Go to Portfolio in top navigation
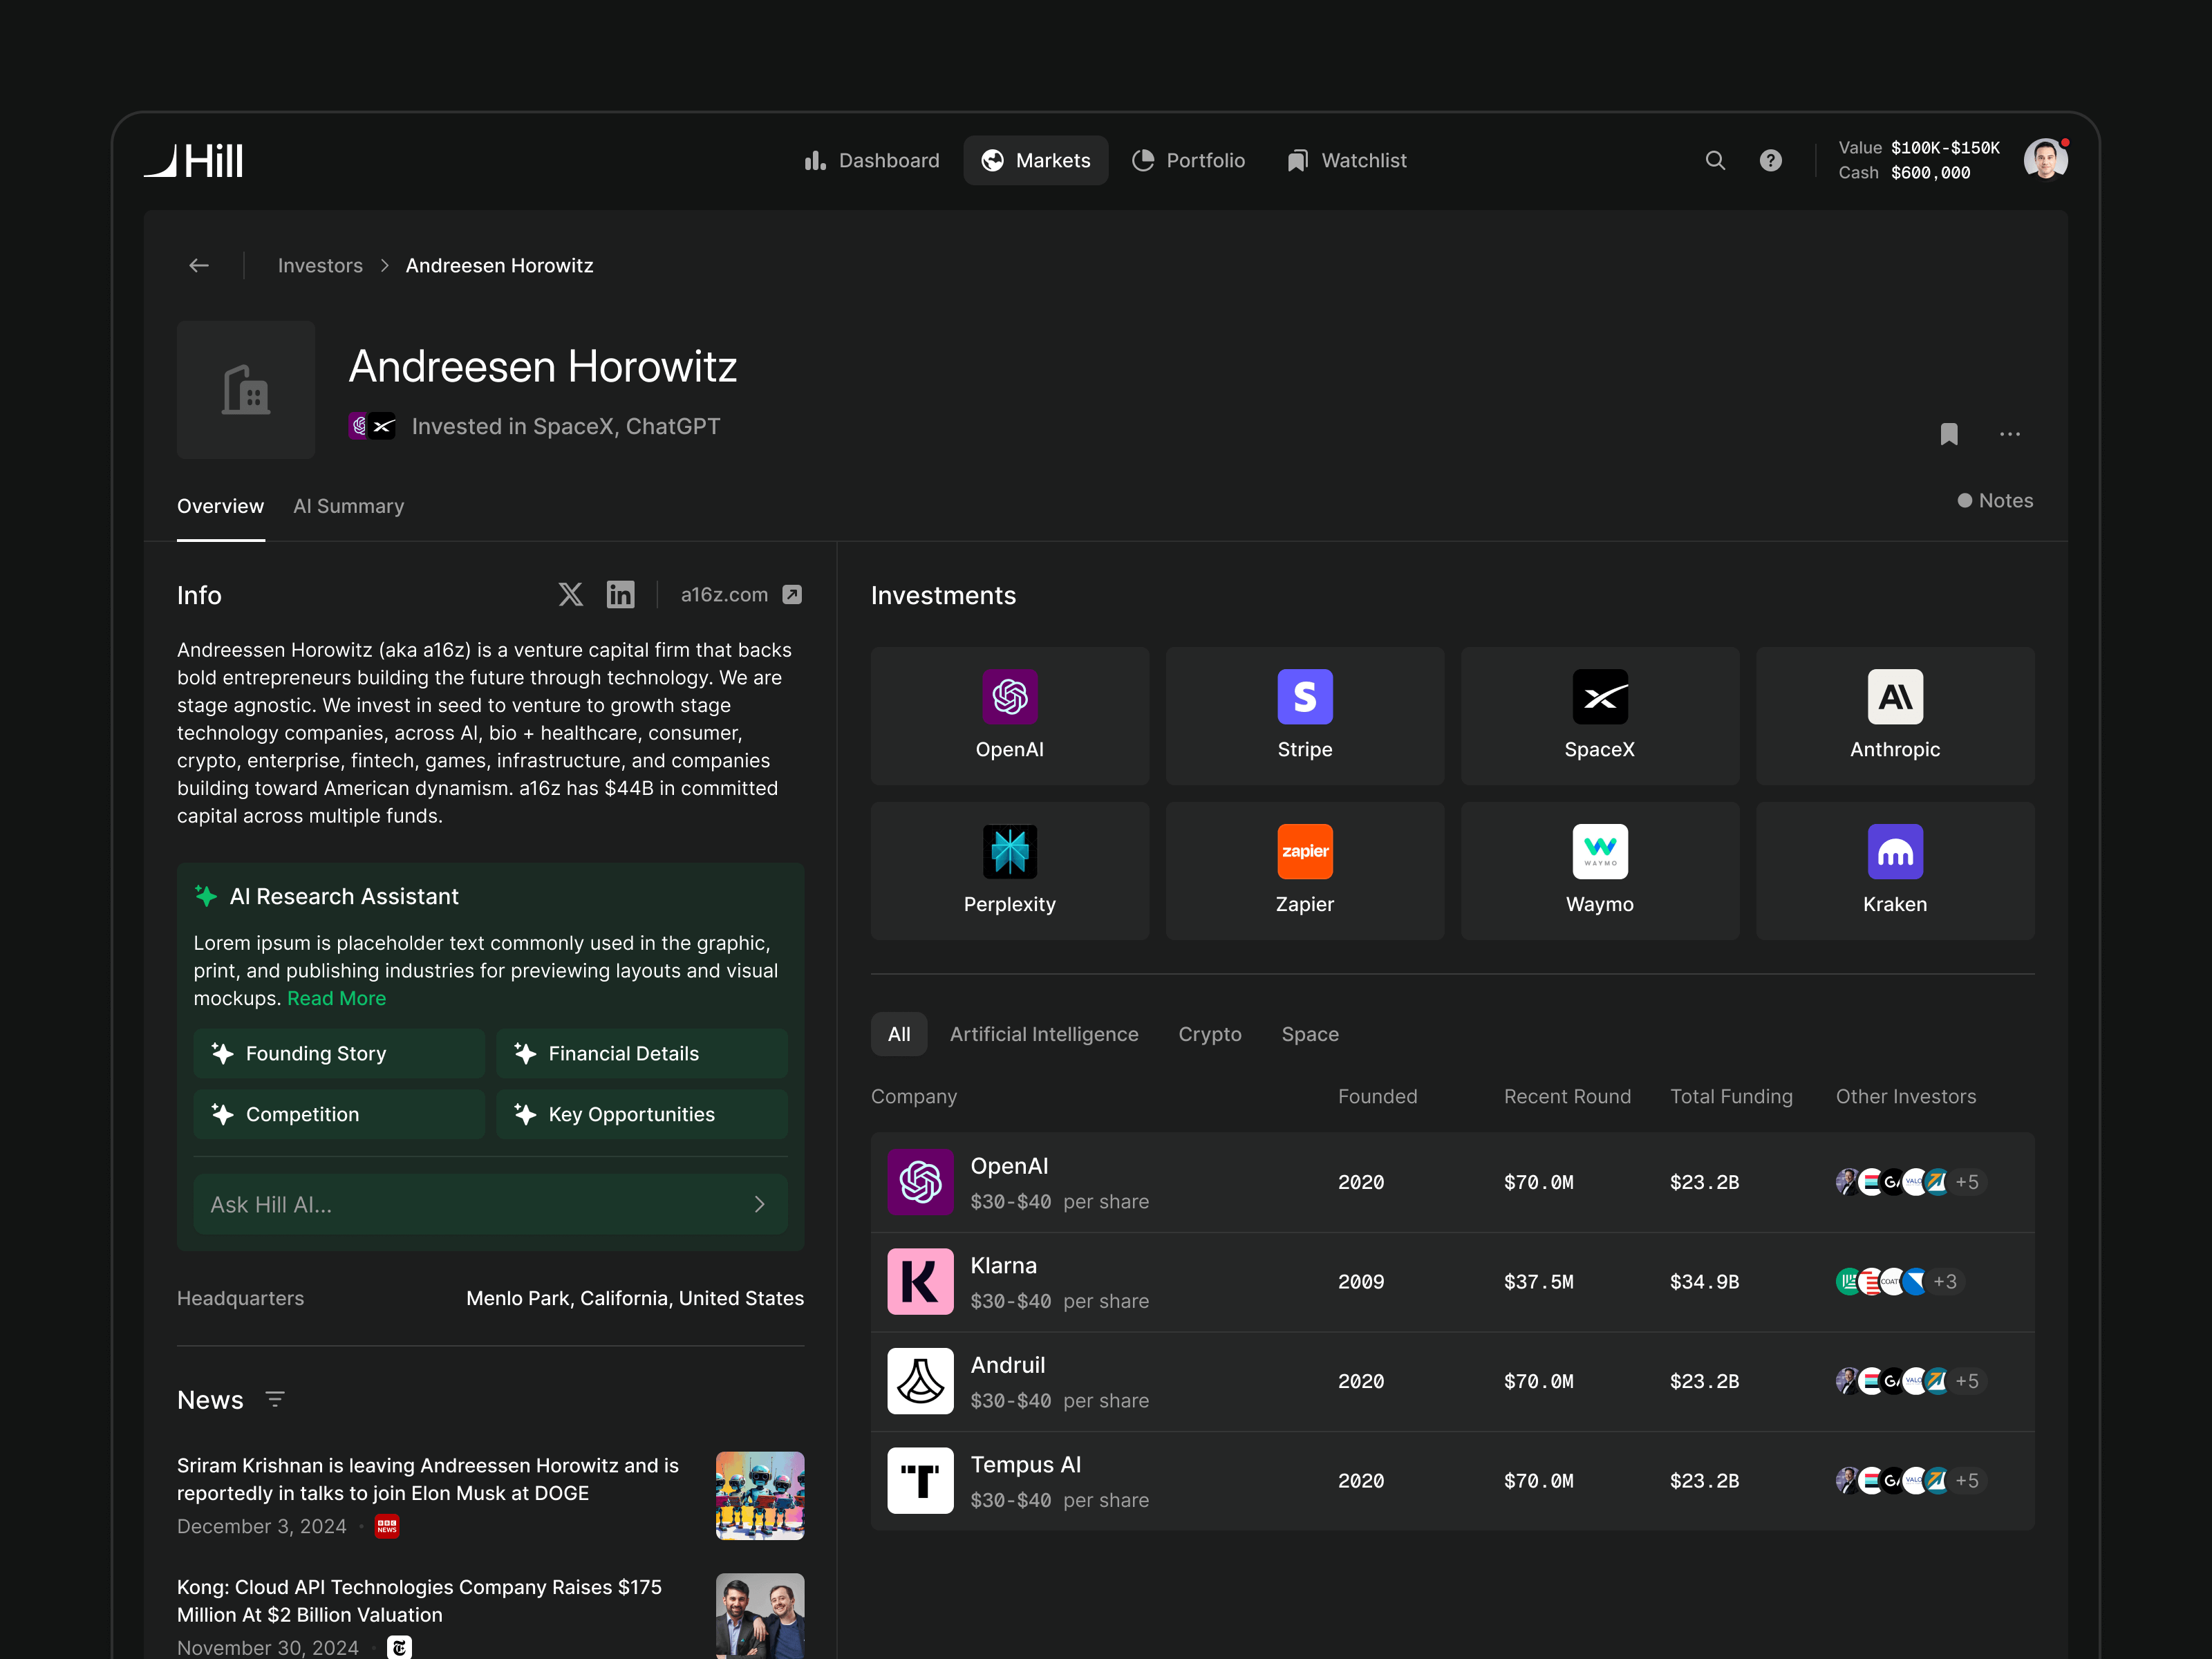2212x1659 pixels. tap(1188, 160)
